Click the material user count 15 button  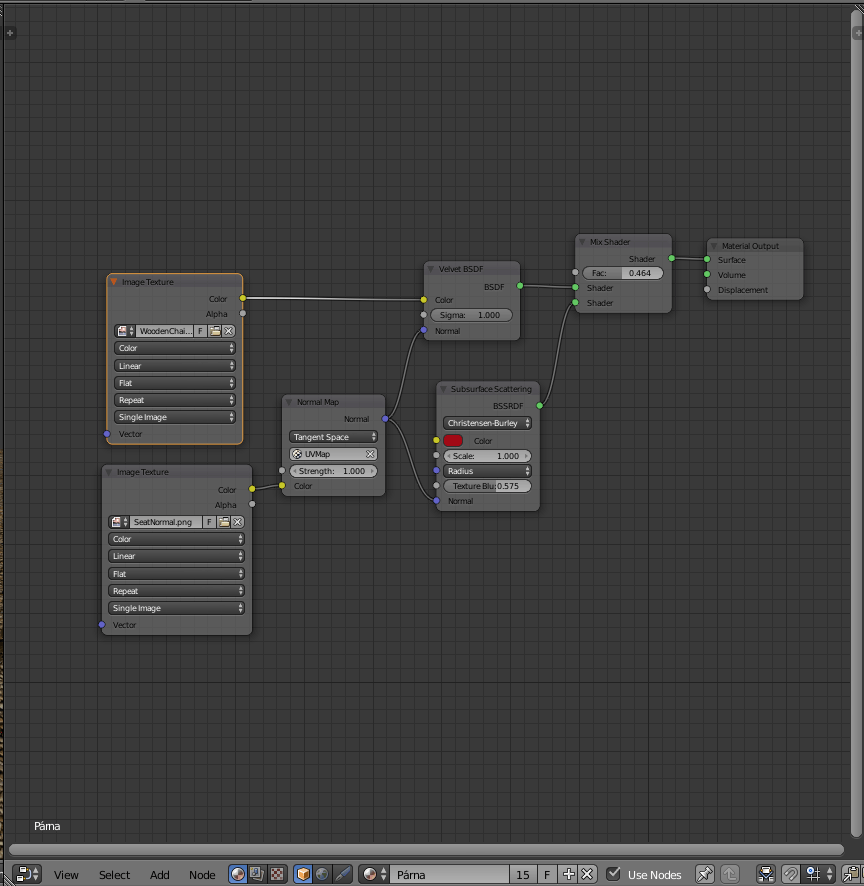tap(522, 874)
